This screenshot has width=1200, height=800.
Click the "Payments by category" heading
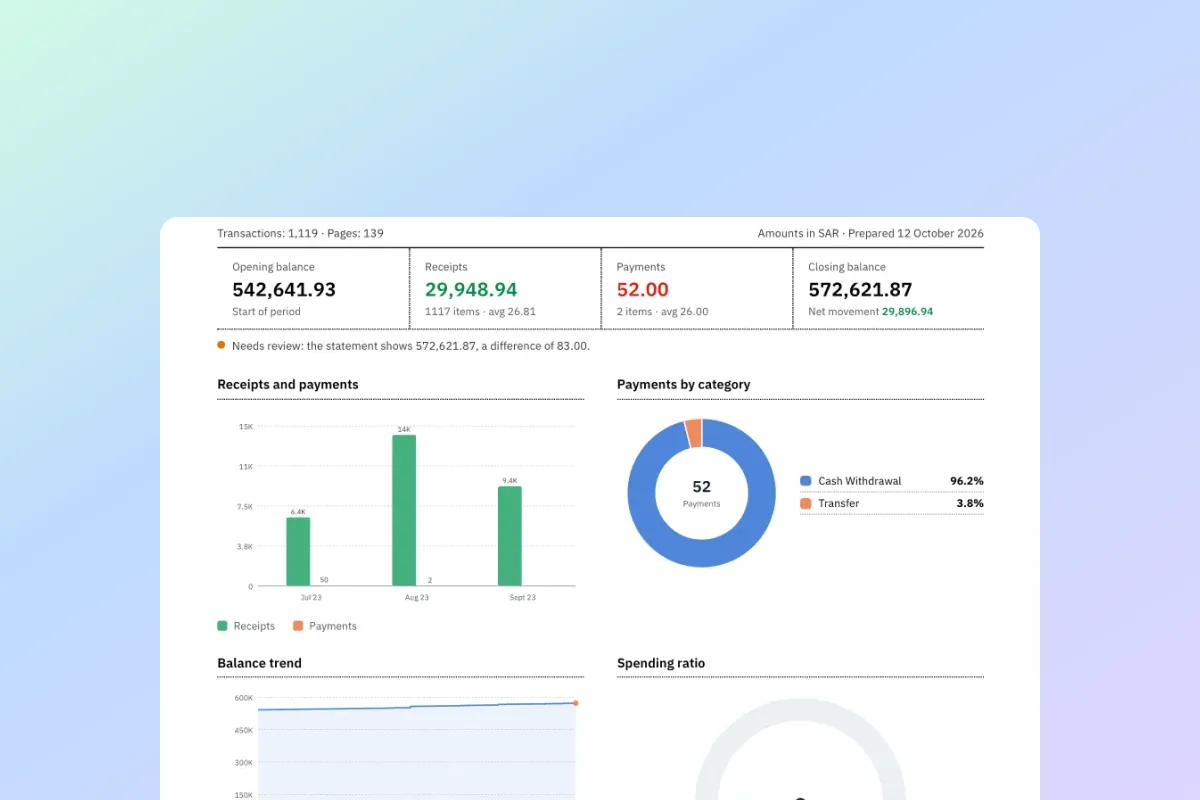[683, 384]
